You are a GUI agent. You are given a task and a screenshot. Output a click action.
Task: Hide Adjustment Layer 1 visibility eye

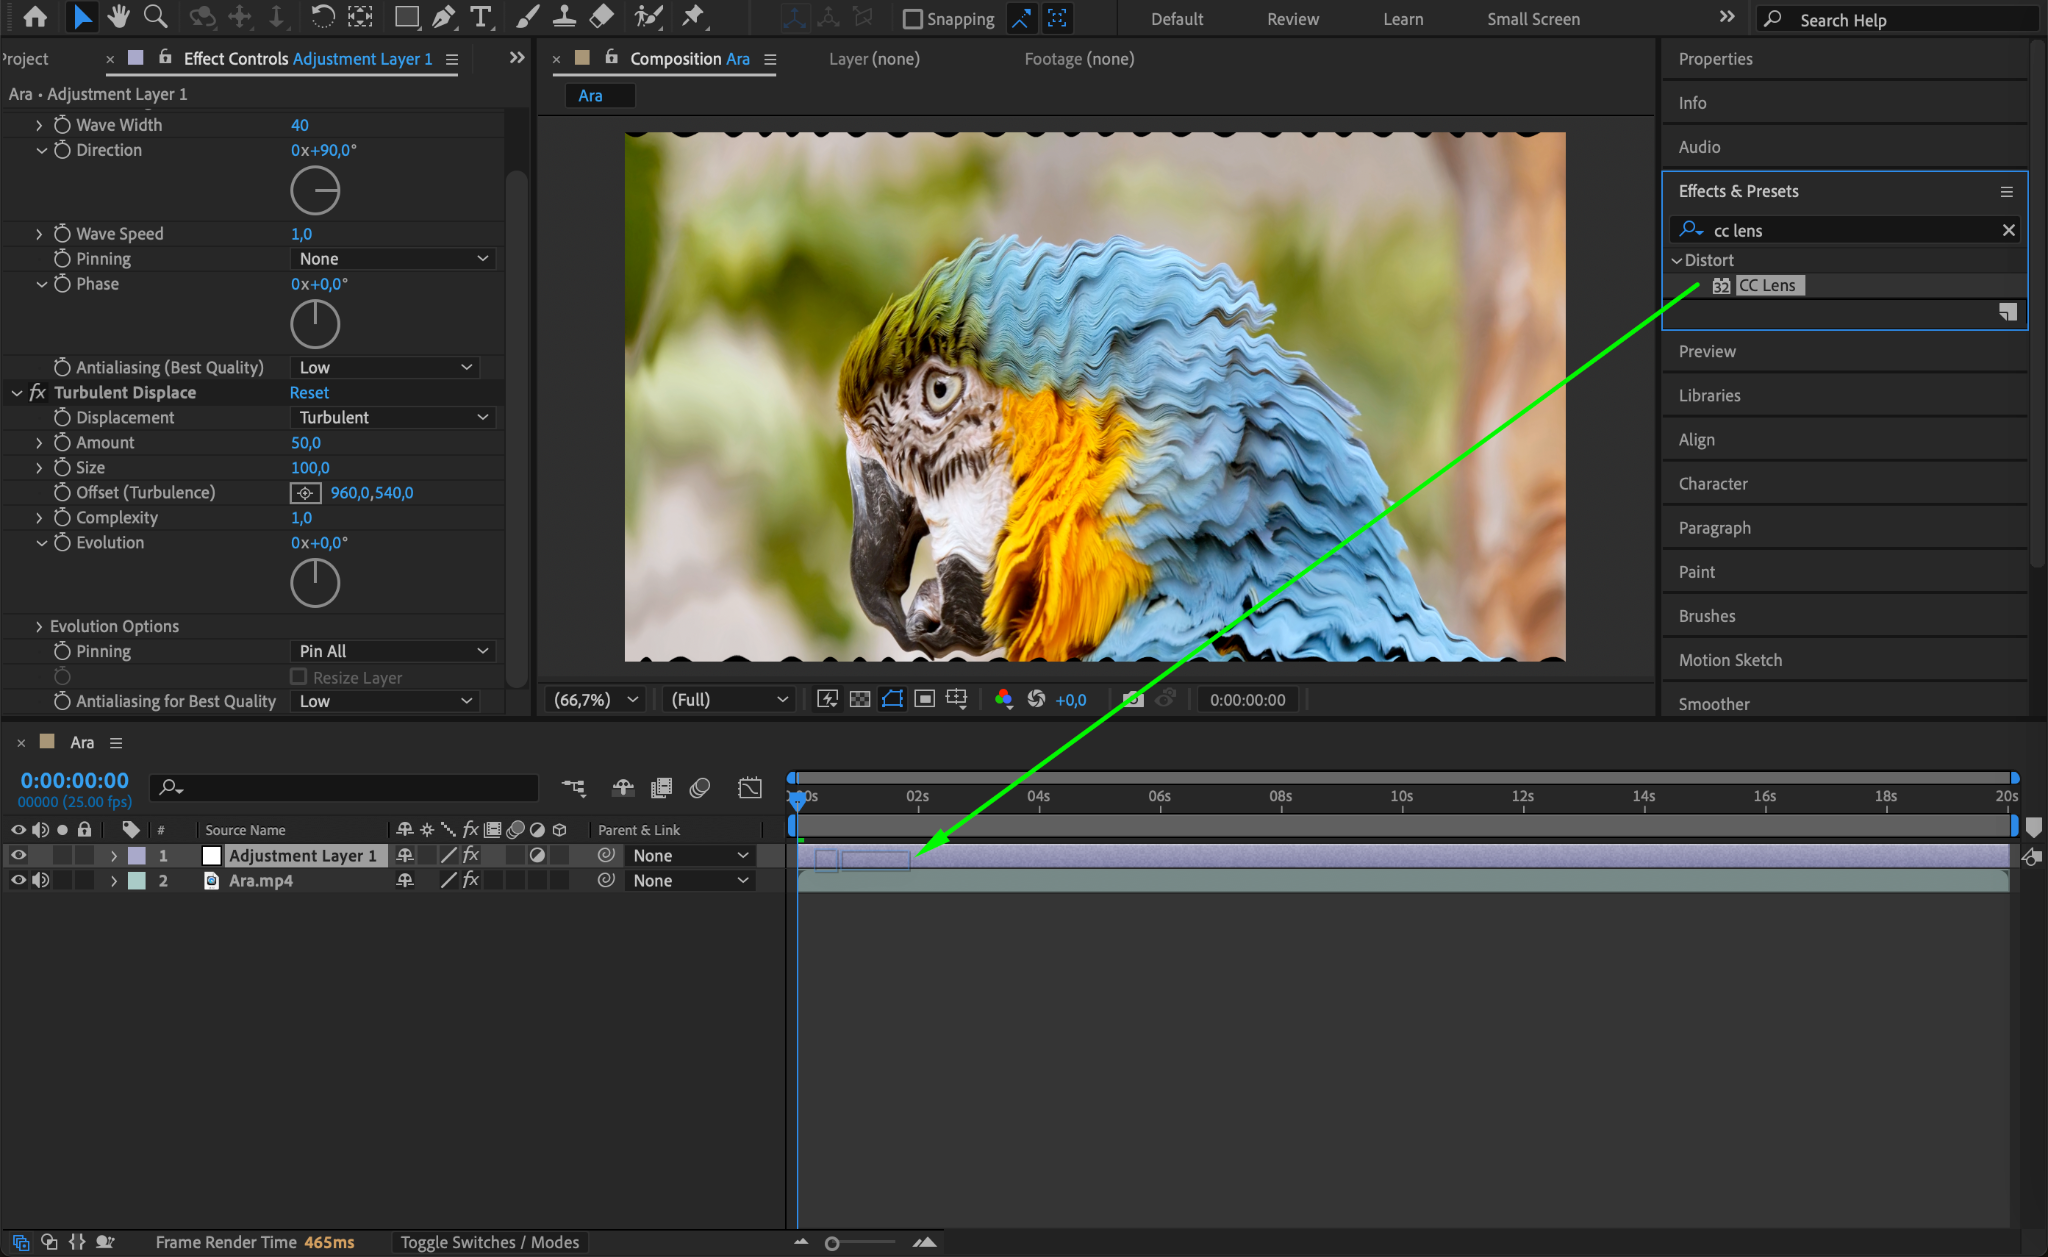18,855
